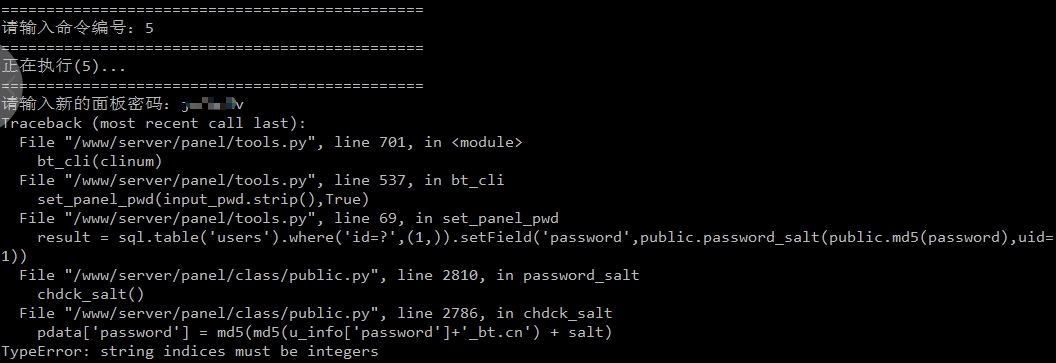Click 'Traceback (most recent call last)' line

click(x=154, y=123)
